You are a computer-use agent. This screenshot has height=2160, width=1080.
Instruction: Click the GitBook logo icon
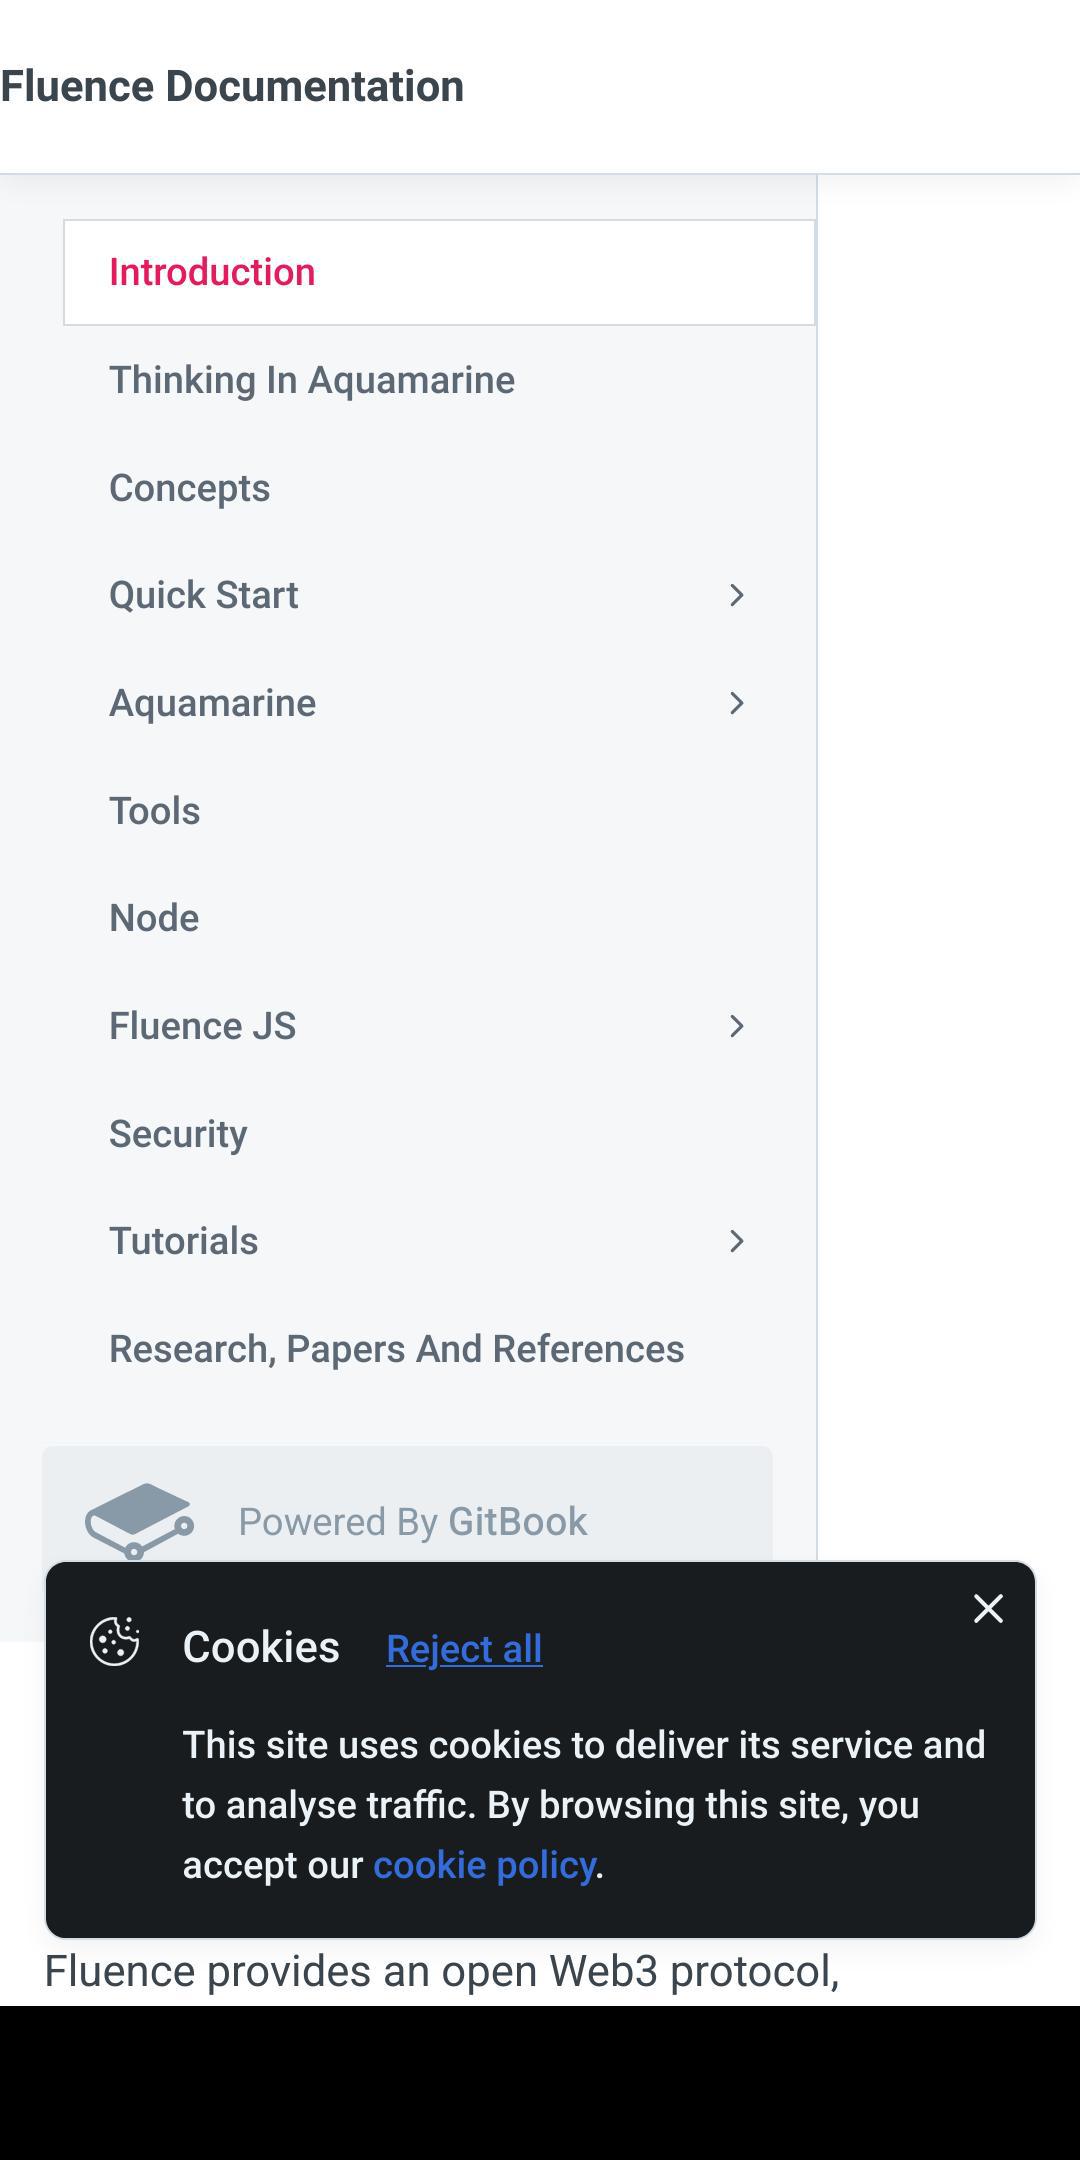point(140,1519)
